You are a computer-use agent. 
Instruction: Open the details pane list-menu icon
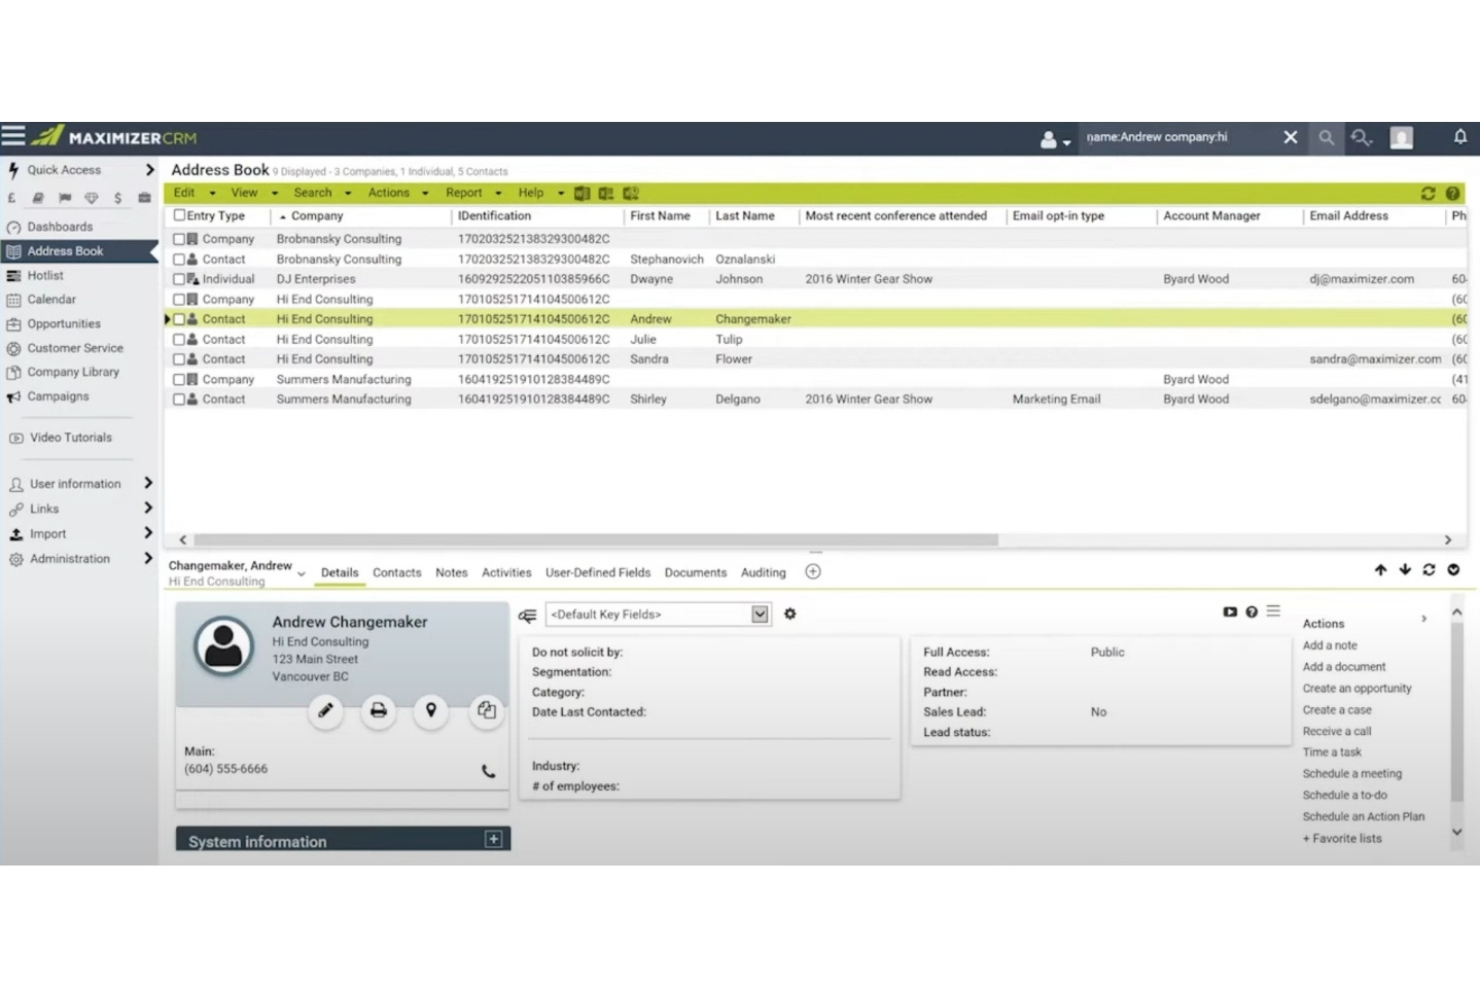(1273, 611)
